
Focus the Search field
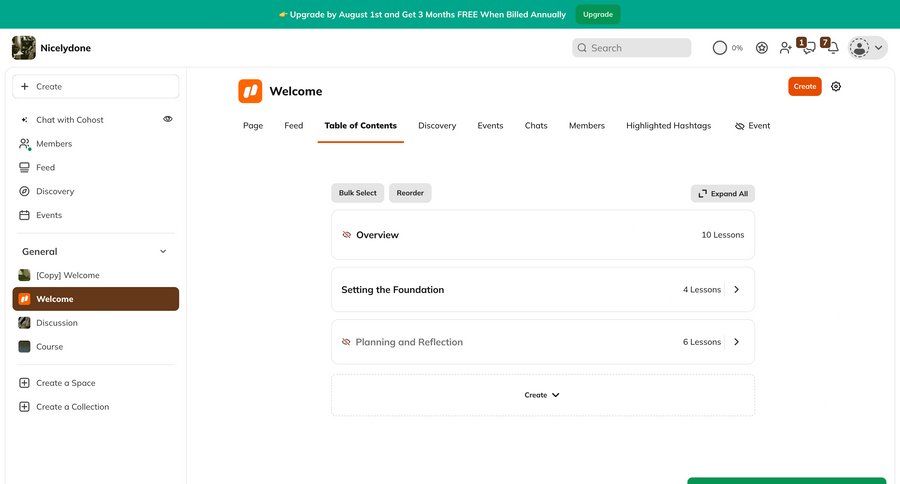(x=631, y=48)
